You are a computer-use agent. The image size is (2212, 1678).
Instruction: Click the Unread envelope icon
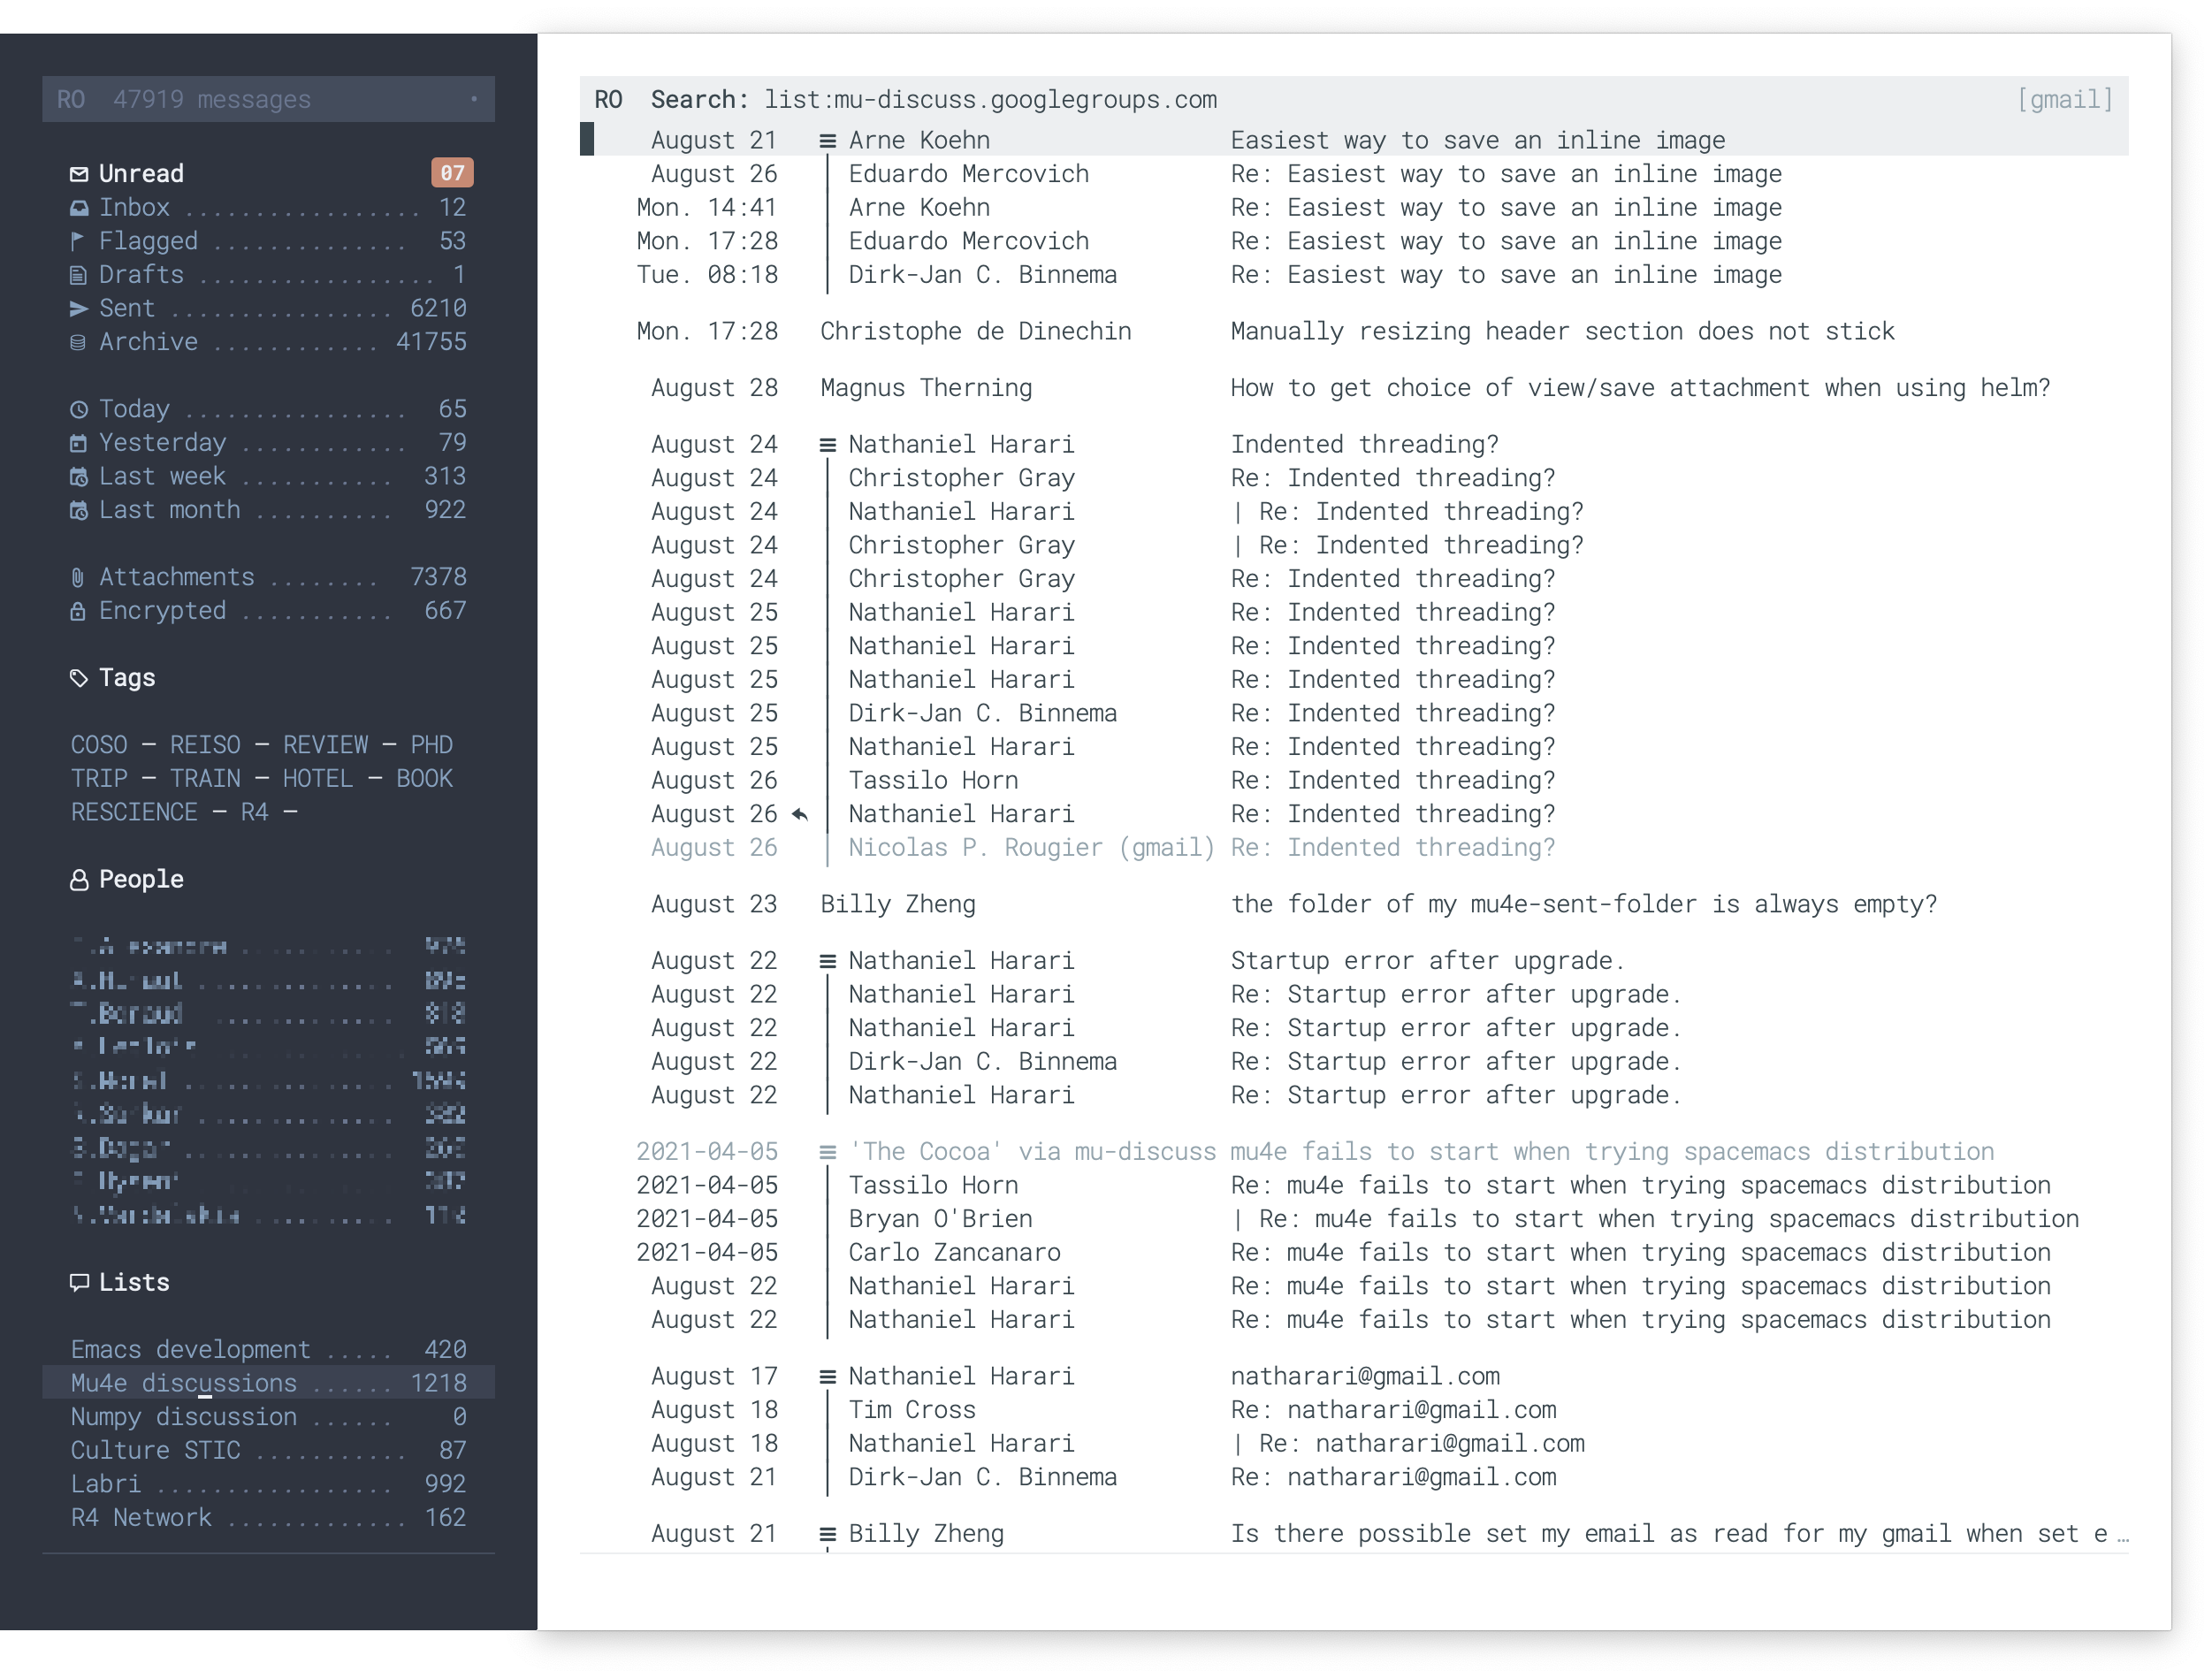click(x=79, y=174)
